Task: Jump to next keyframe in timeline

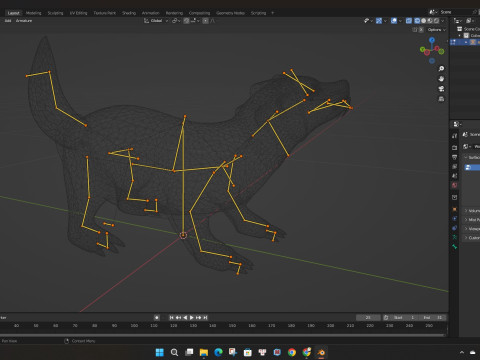Action: [199, 318]
